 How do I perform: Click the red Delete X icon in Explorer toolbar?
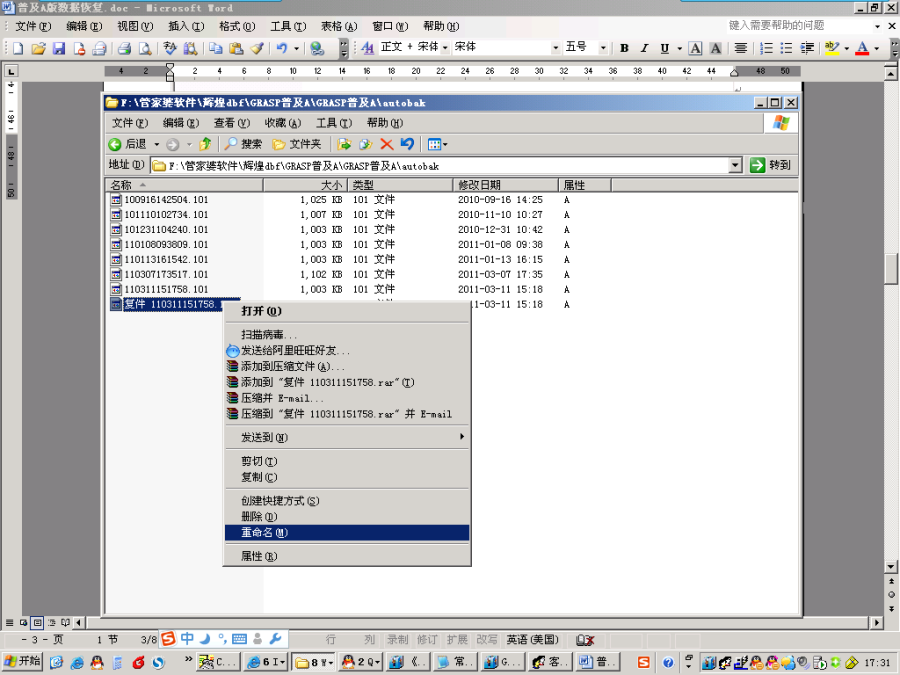pos(386,144)
